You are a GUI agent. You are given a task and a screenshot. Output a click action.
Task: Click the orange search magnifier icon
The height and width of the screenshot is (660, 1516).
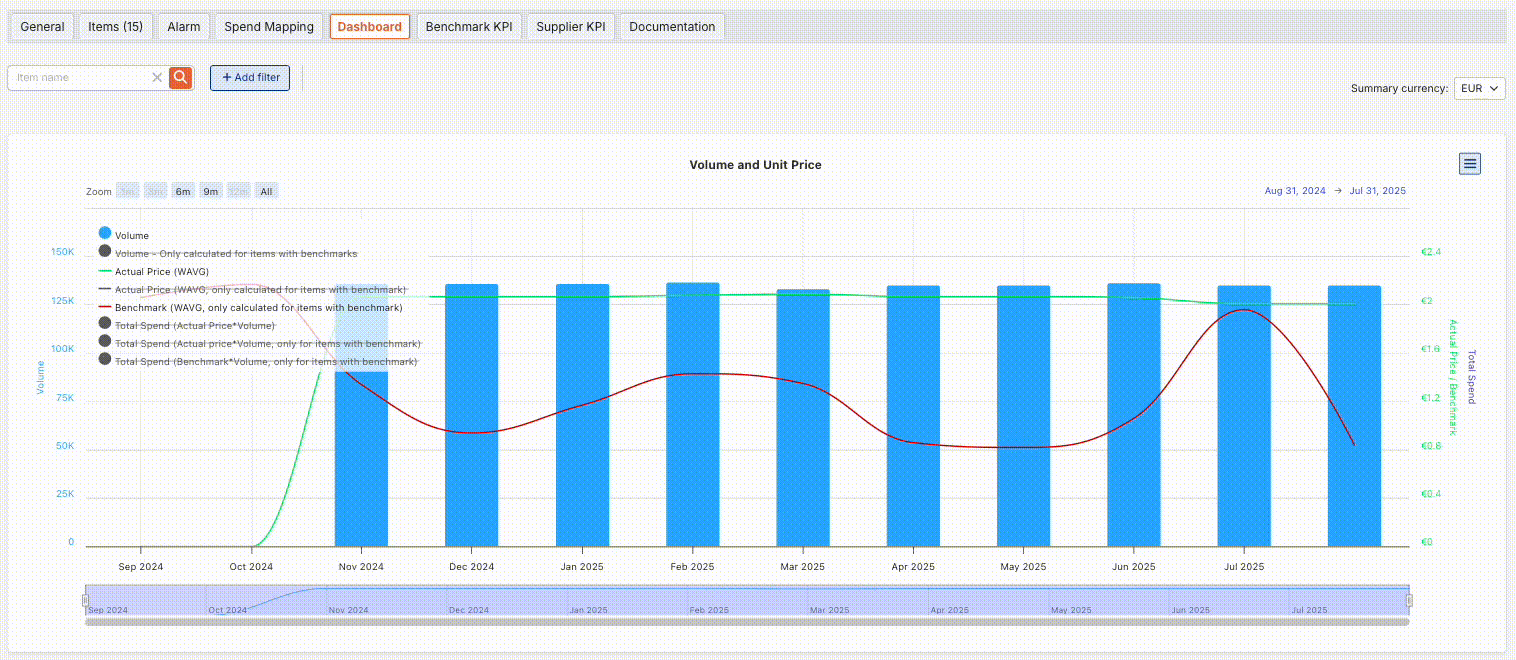[180, 78]
